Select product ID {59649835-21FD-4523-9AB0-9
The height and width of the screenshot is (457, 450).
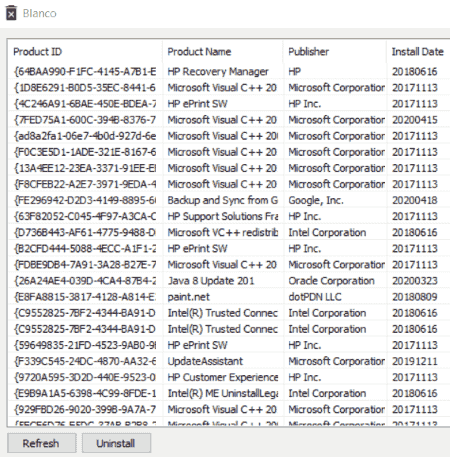tap(85, 345)
